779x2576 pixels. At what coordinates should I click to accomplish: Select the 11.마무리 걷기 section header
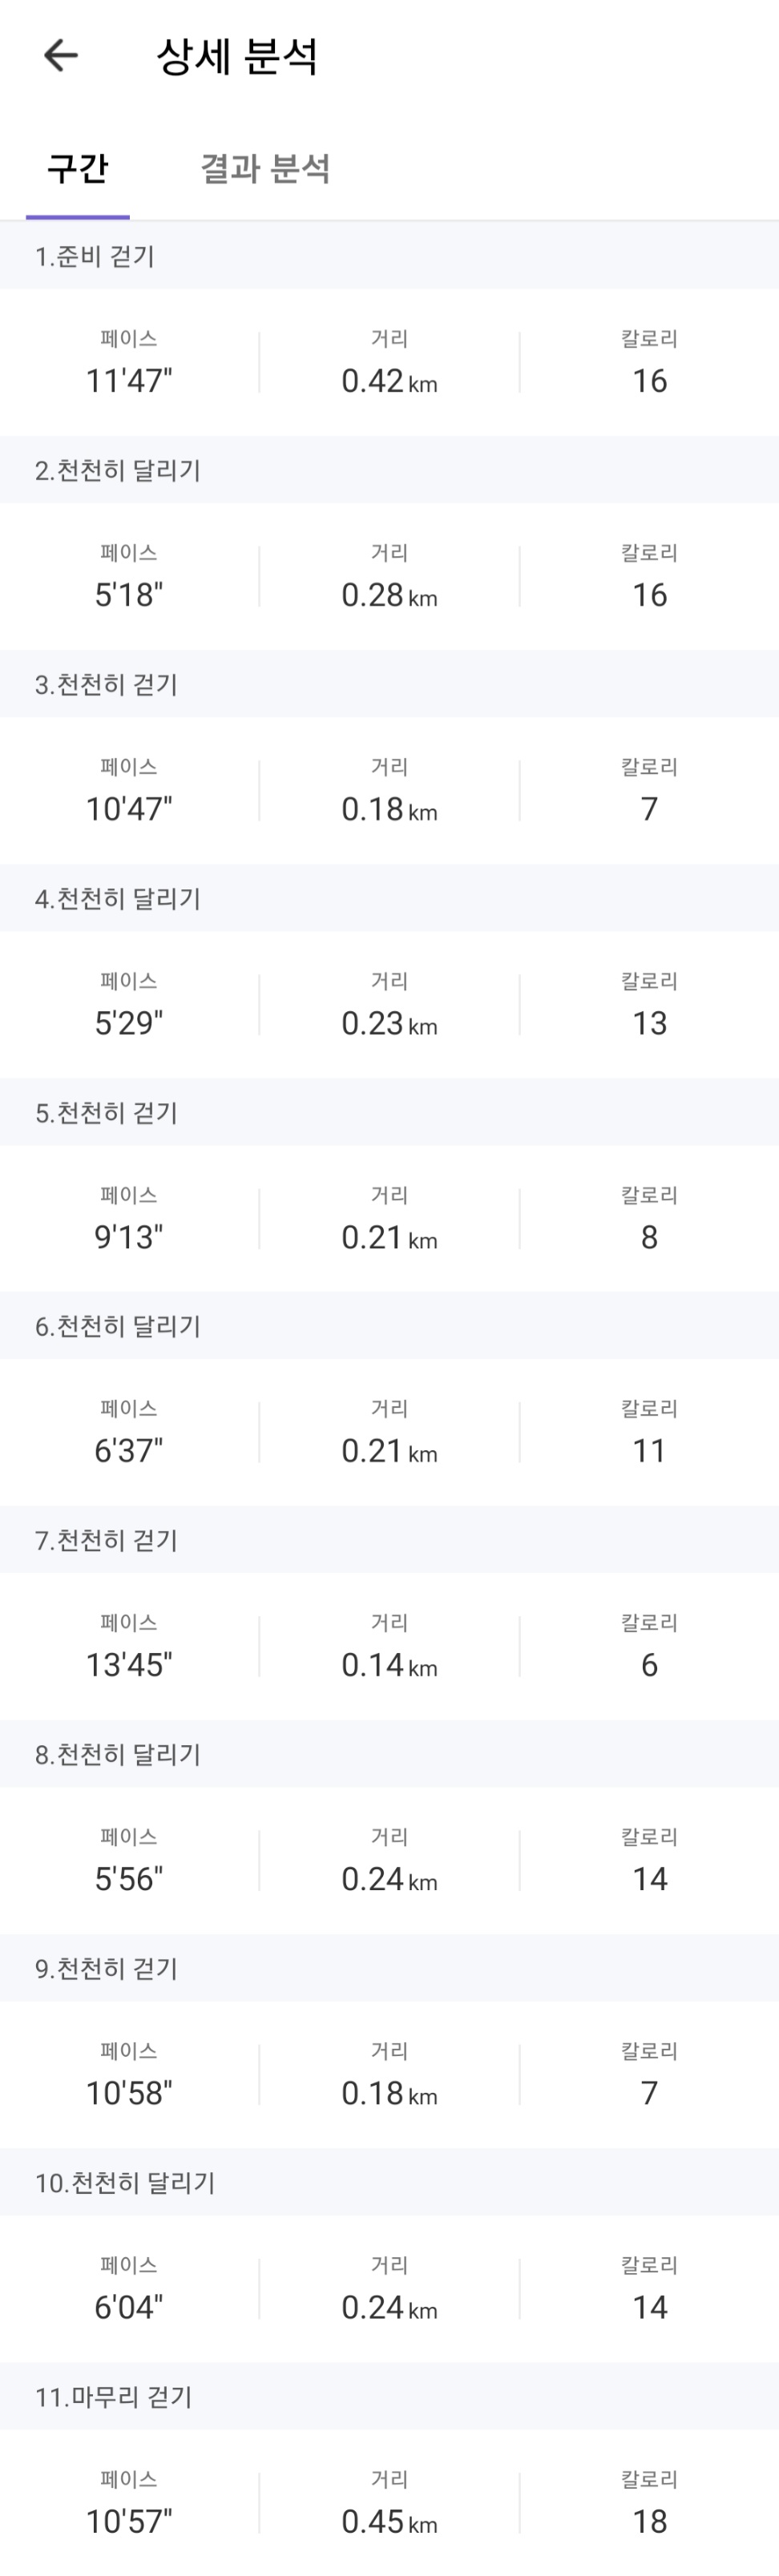point(389,2396)
